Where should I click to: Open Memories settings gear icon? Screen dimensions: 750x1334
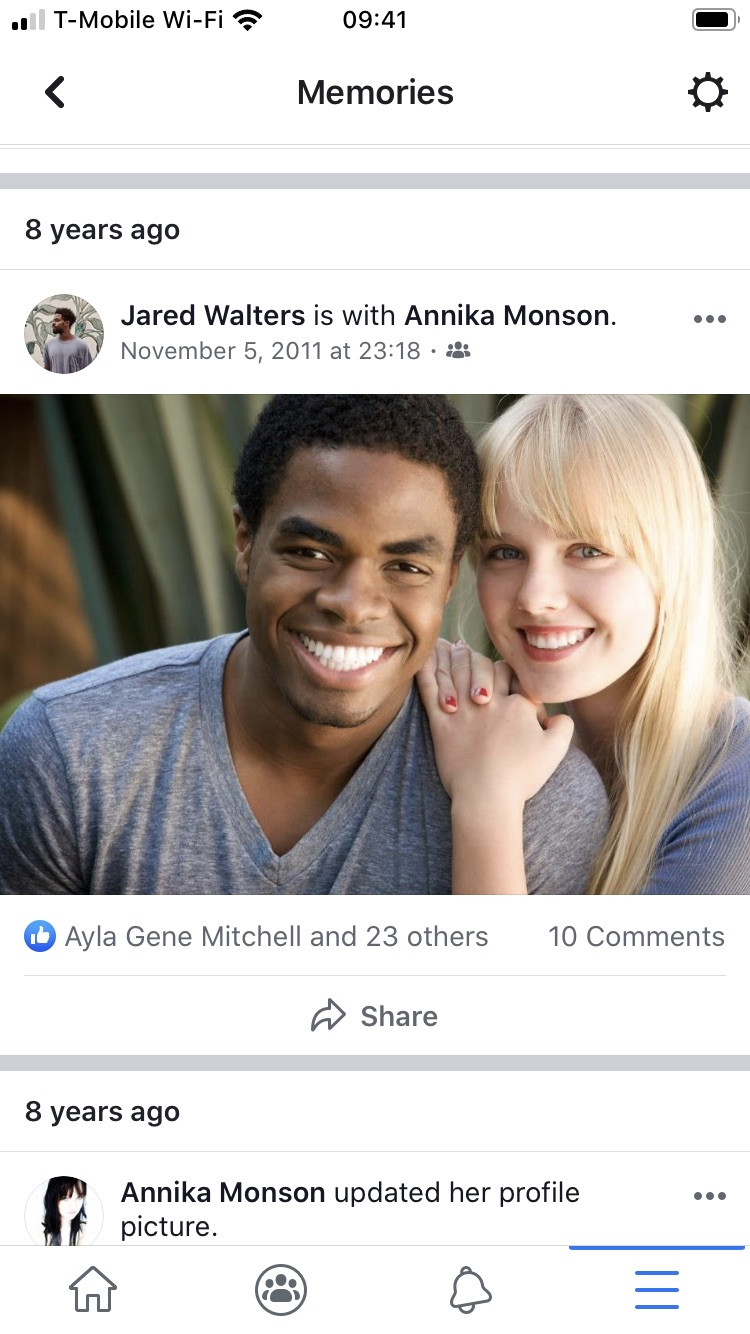(707, 92)
